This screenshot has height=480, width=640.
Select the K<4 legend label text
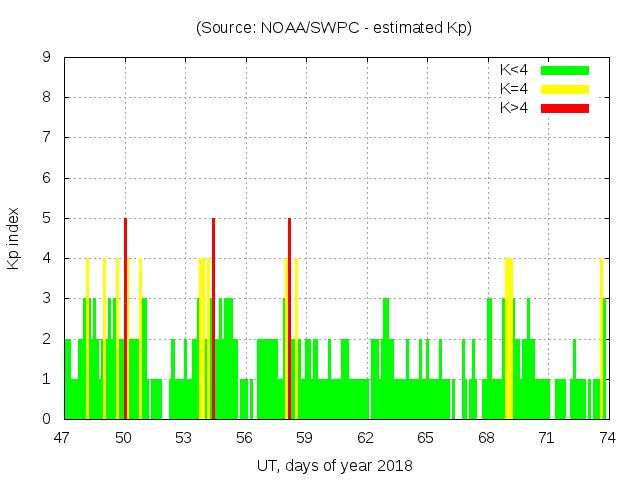(514, 70)
